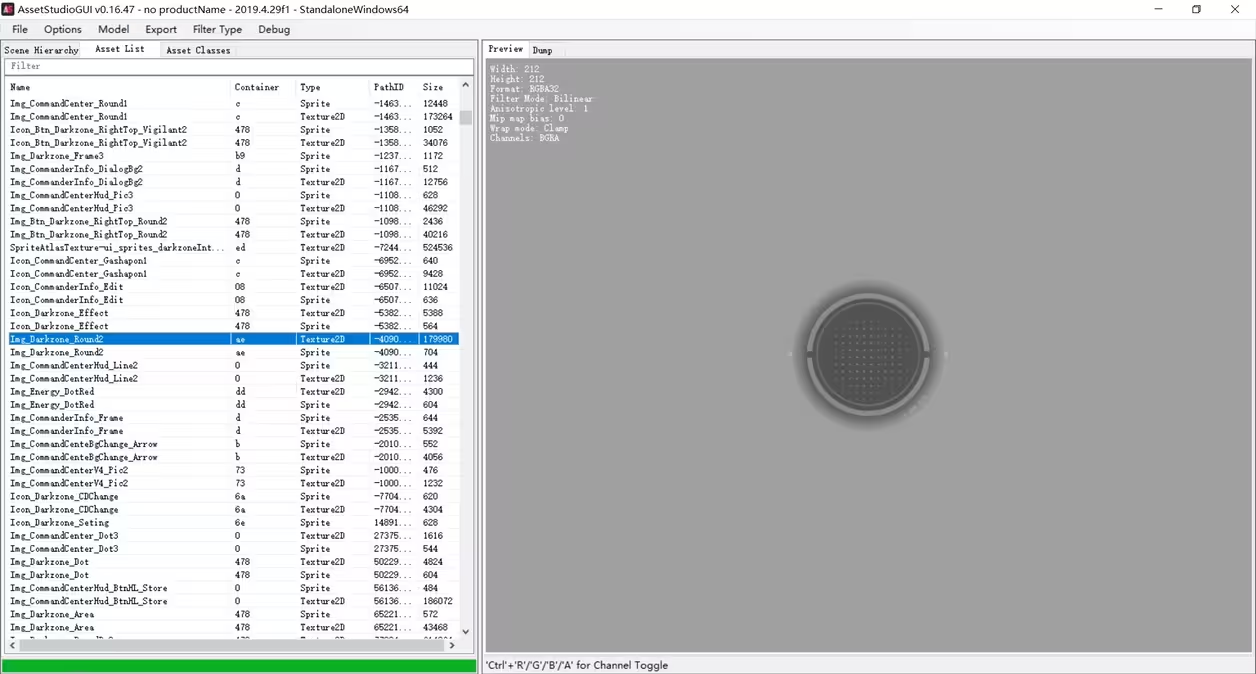Open the File menu

pyautogui.click(x=20, y=29)
